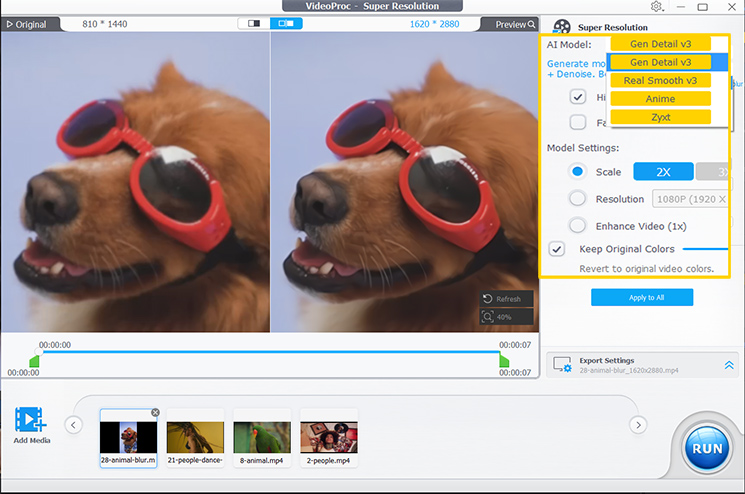Click the Keep Original Colors slider line
The width and height of the screenshot is (745, 494).
[x=706, y=248]
